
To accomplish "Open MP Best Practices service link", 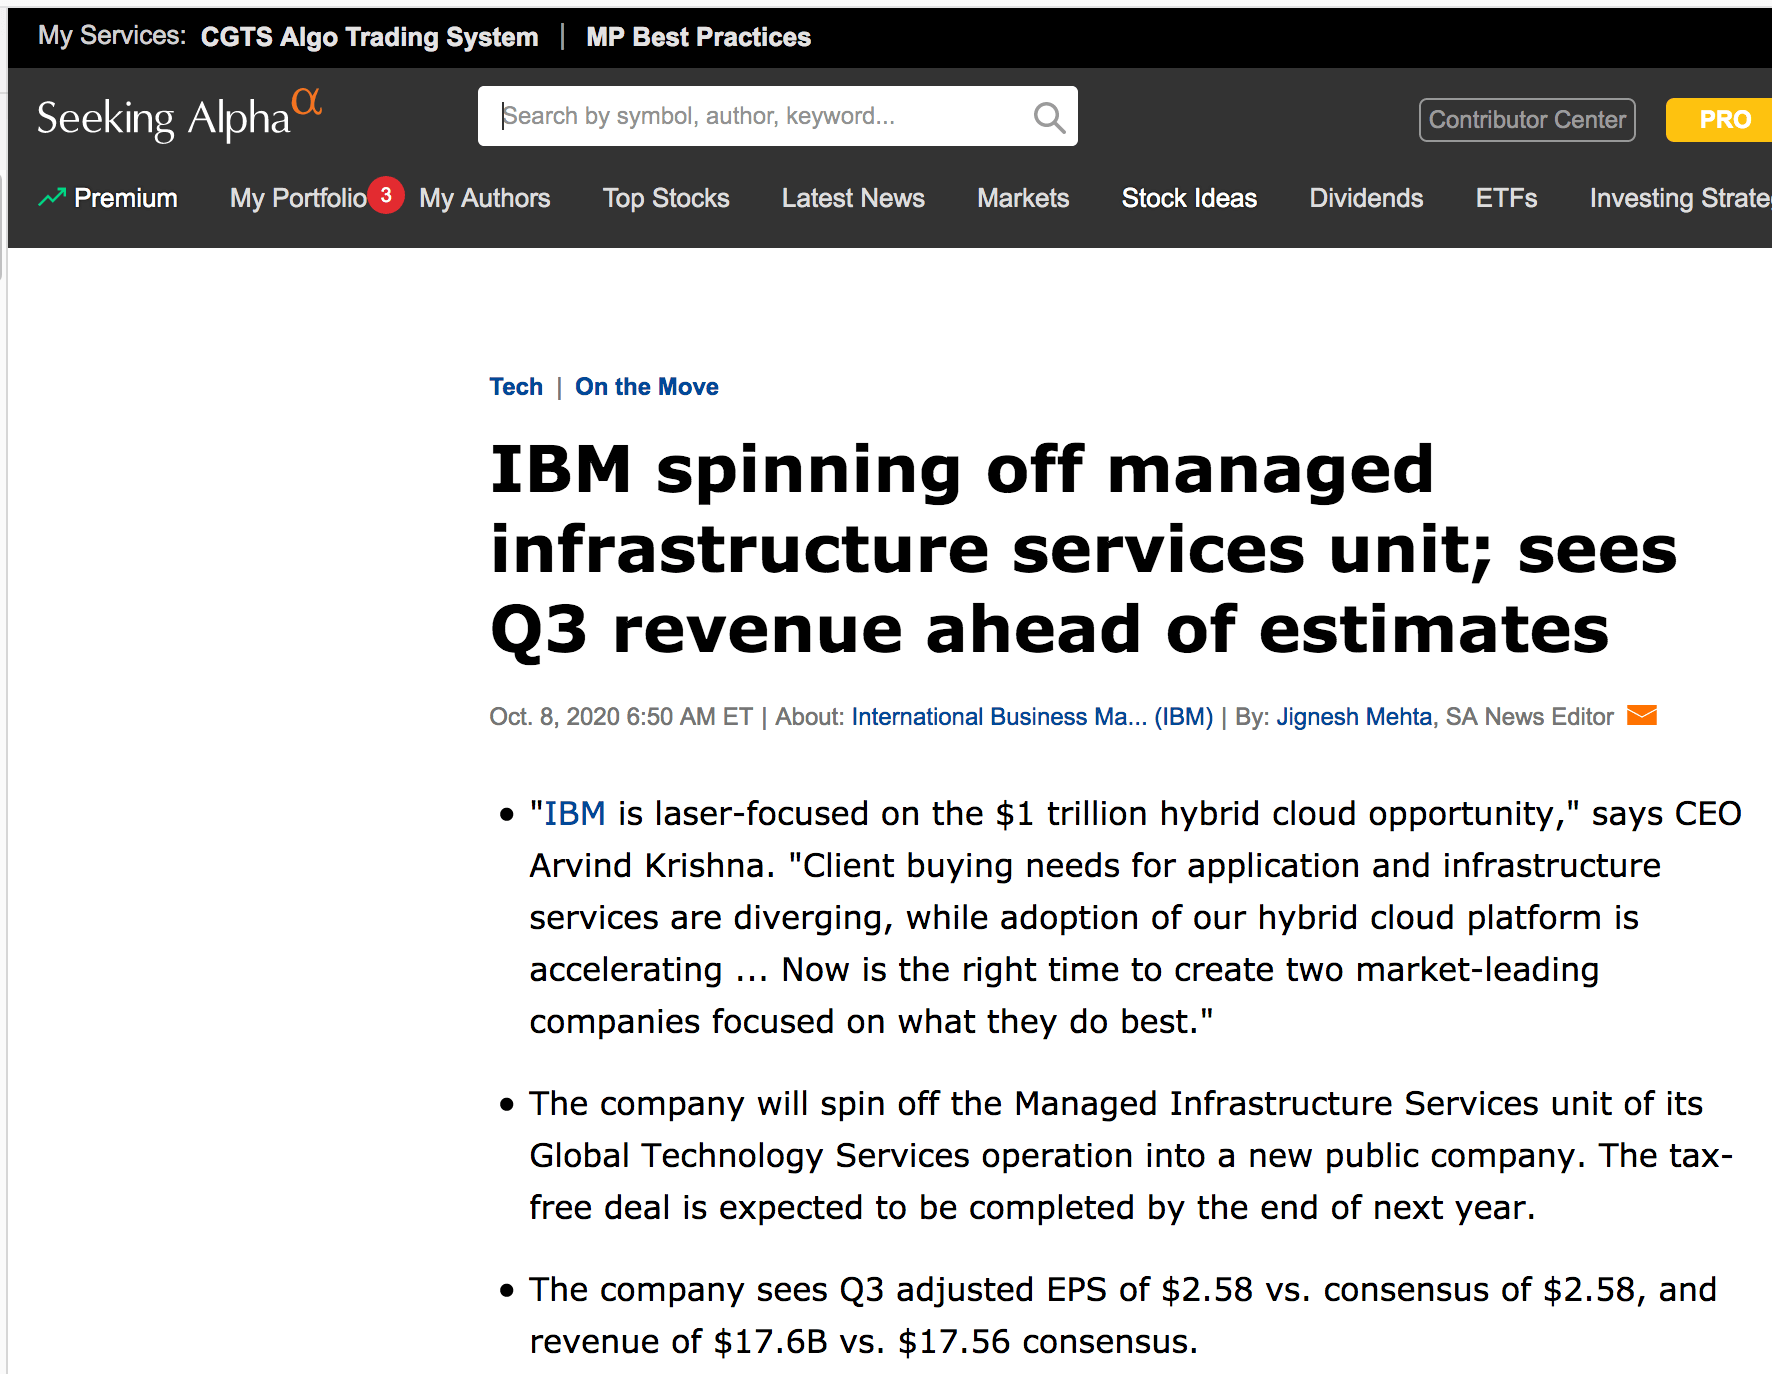I will pos(698,37).
